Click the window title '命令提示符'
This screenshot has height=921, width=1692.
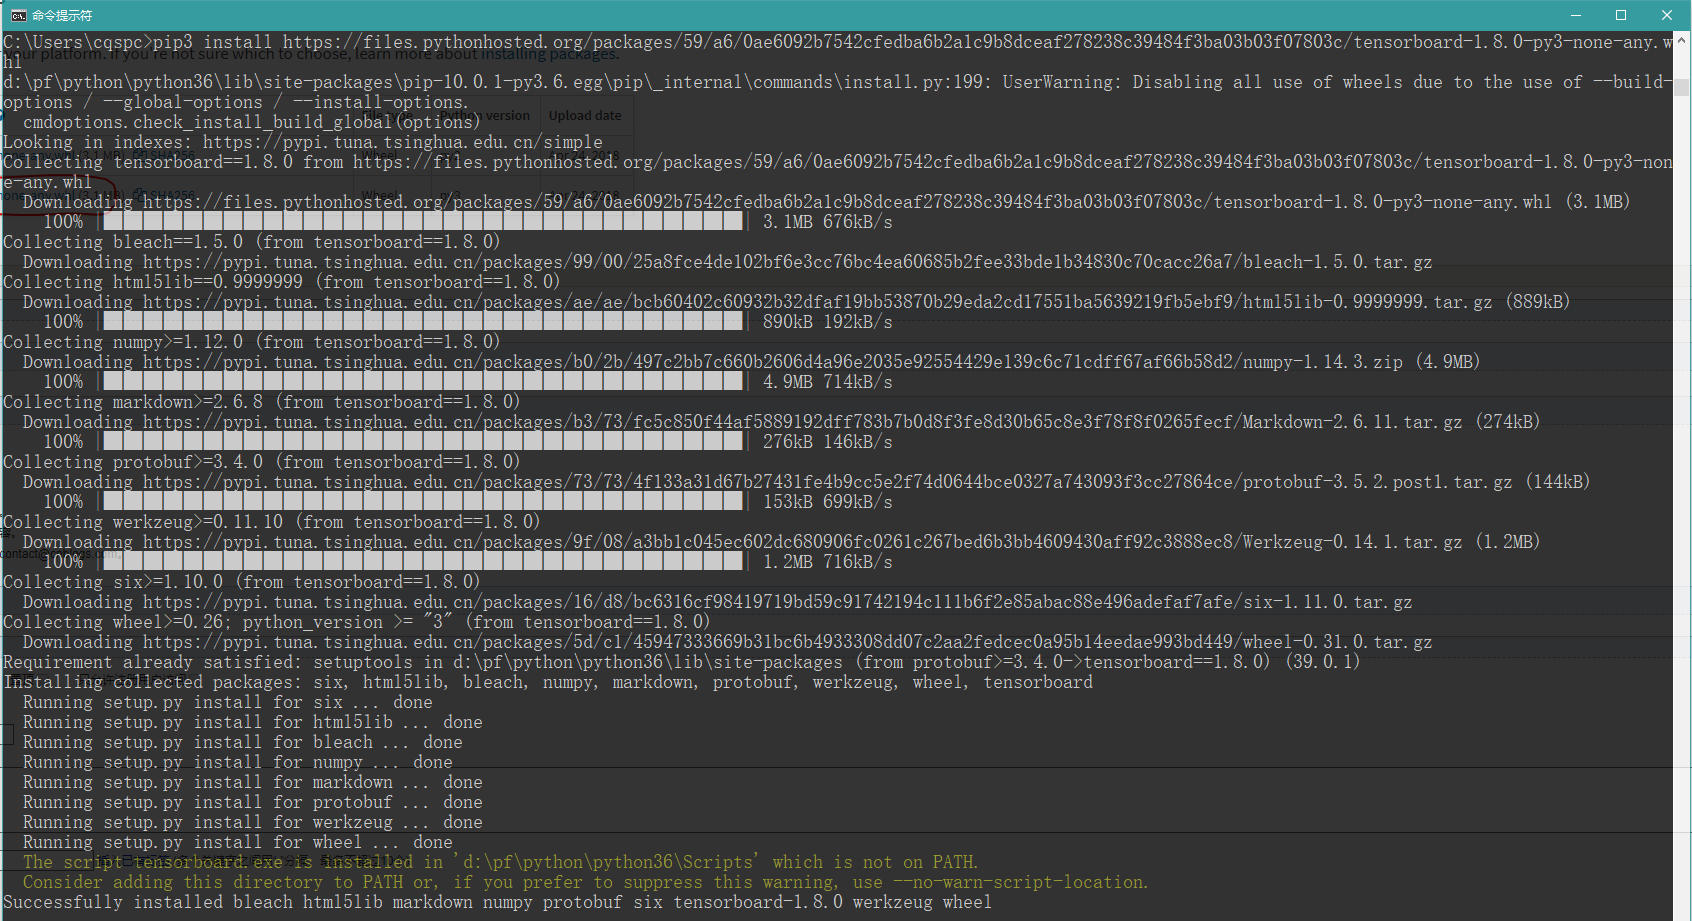coord(62,15)
